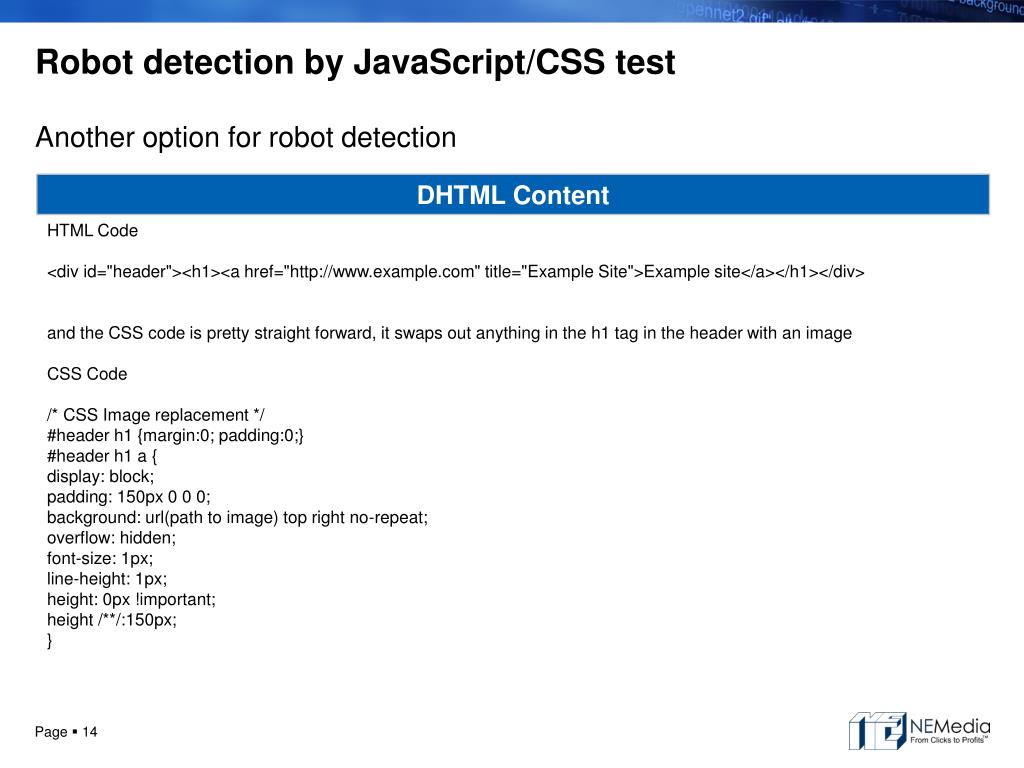Click the '#header h1 {margin:0; padding:0;}' line
The height and width of the screenshot is (768, 1024).
[175, 435]
